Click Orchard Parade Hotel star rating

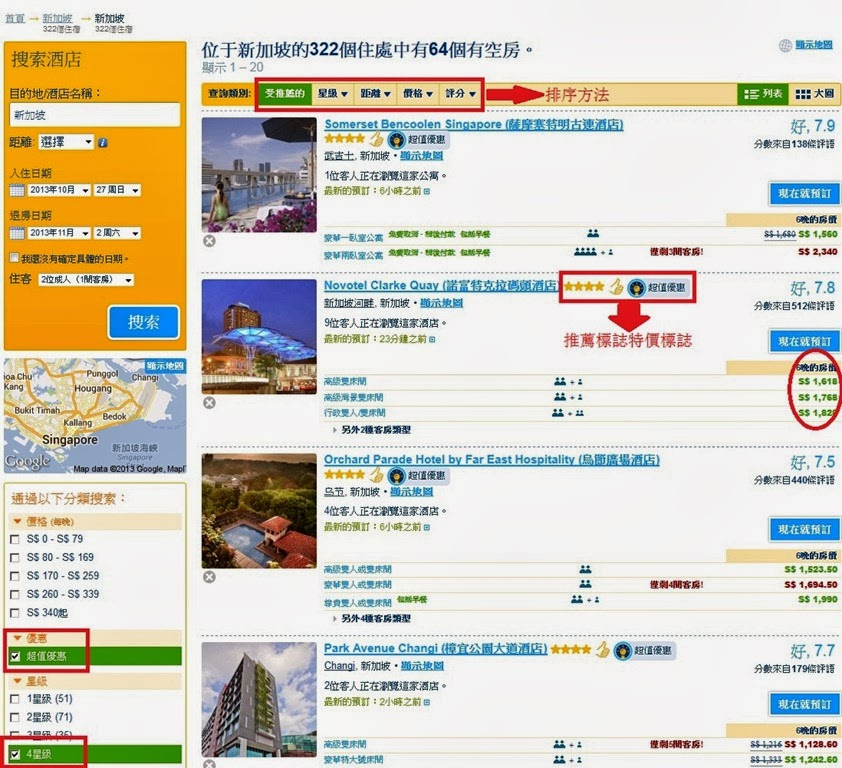(345, 474)
